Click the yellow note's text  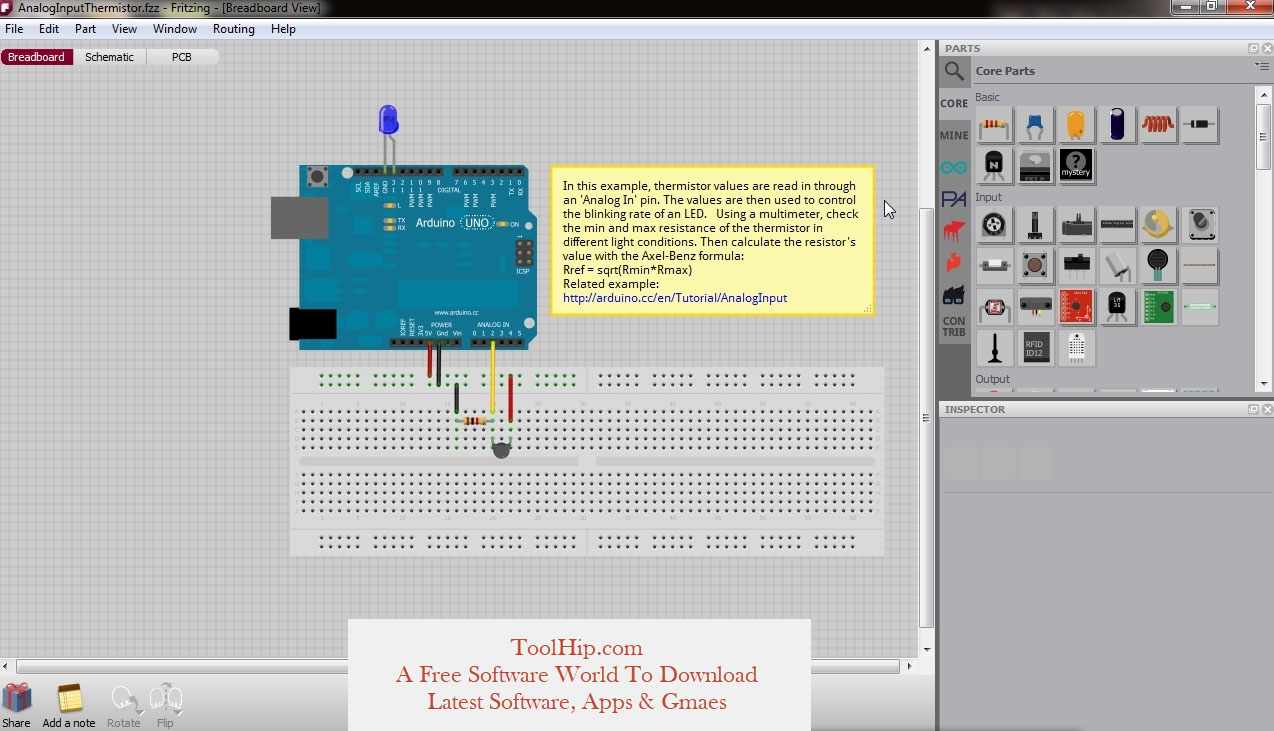click(710, 242)
